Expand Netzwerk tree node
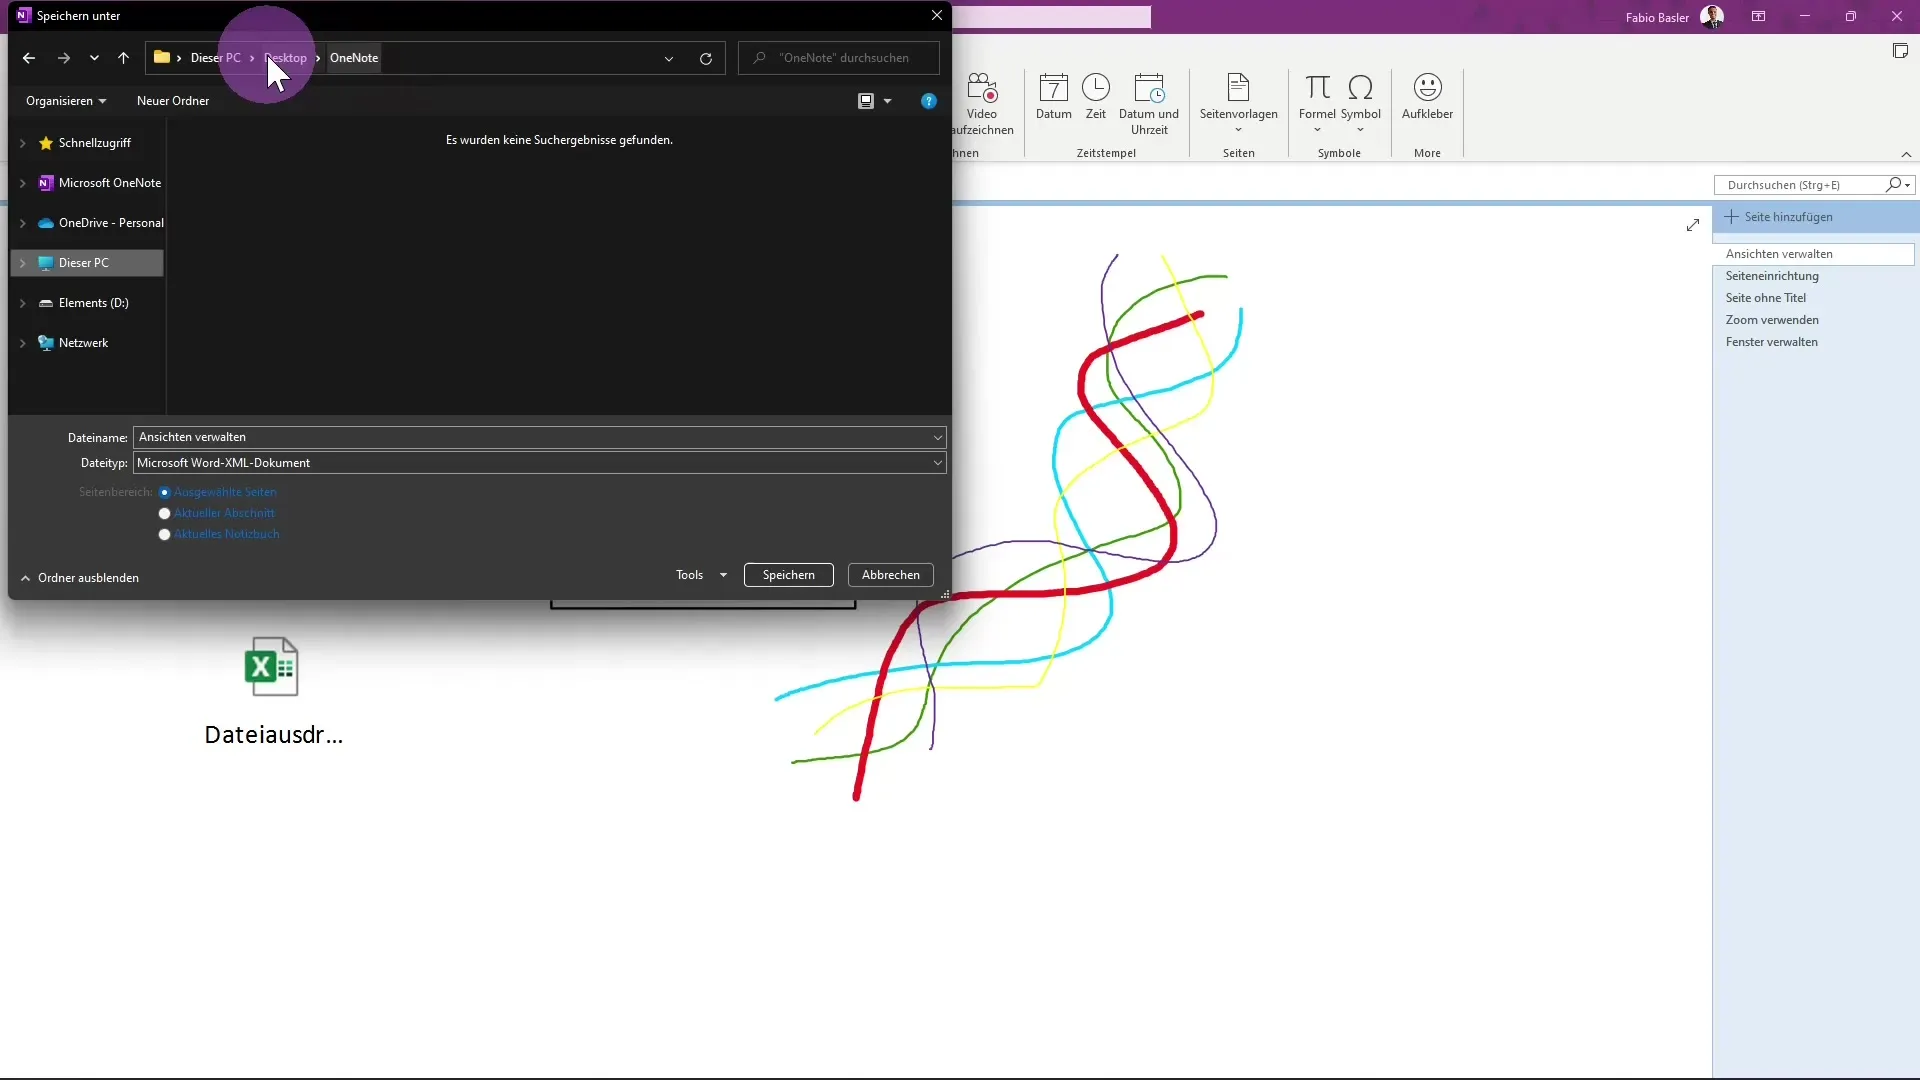Screen dimensions: 1920x1080 tap(23, 343)
